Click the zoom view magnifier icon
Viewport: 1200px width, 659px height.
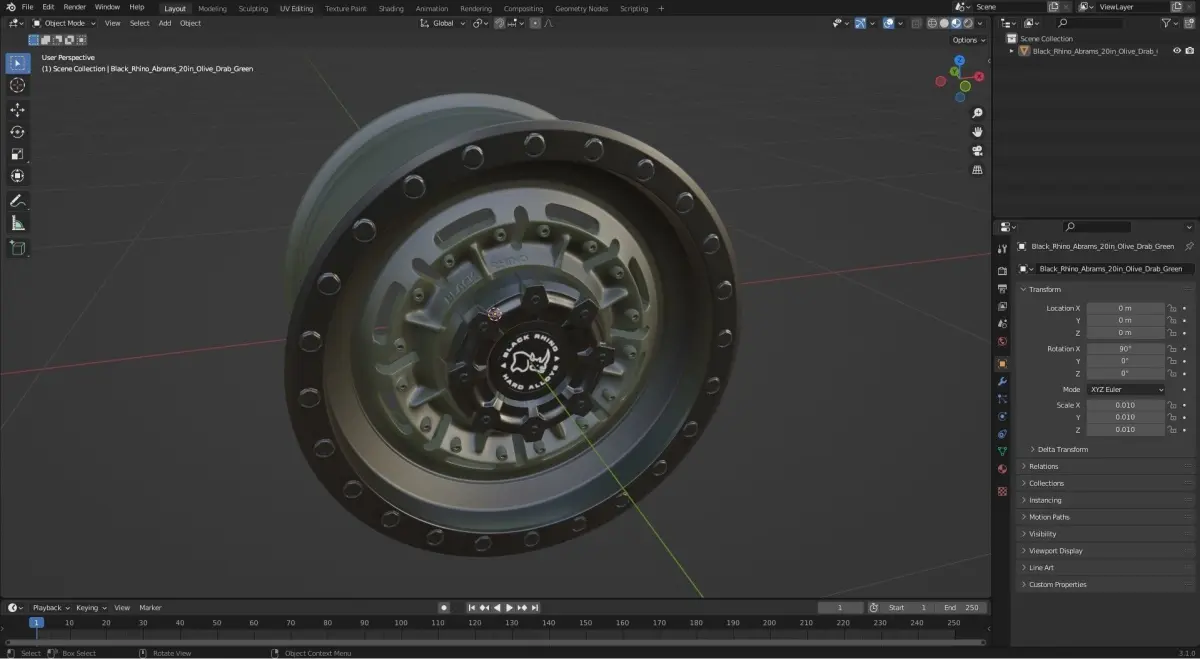(x=977, y=113)
